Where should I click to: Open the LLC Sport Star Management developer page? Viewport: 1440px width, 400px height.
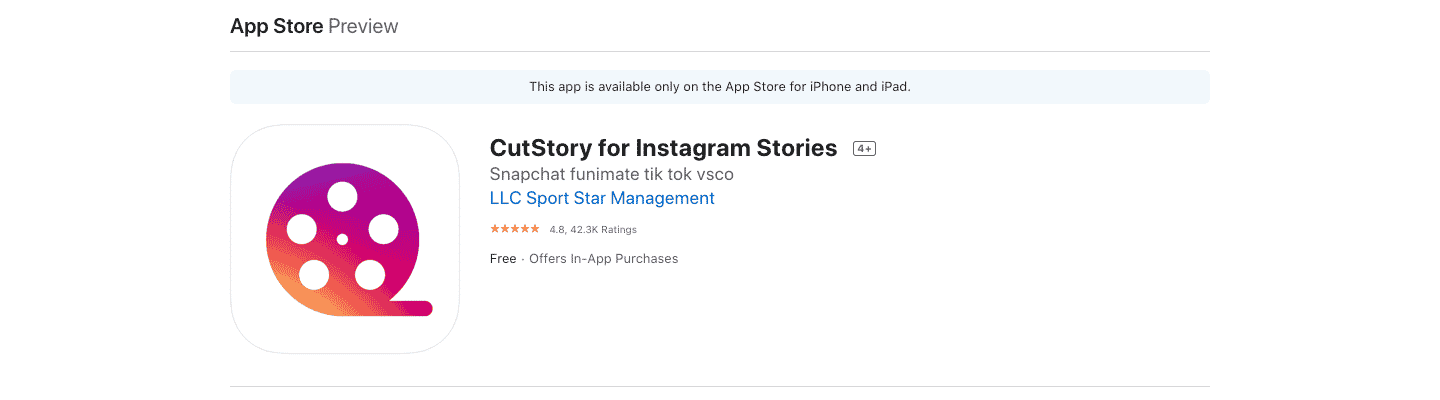tap(602, 198)
